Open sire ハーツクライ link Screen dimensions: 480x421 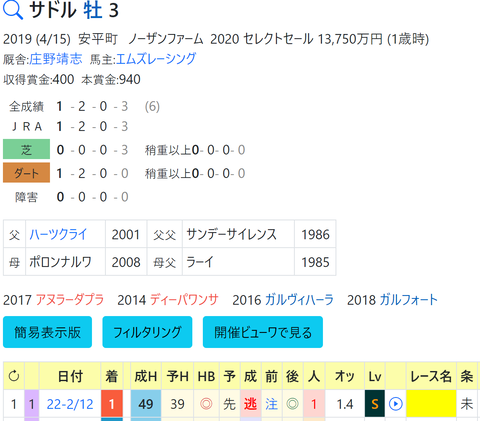coord(58,234)
